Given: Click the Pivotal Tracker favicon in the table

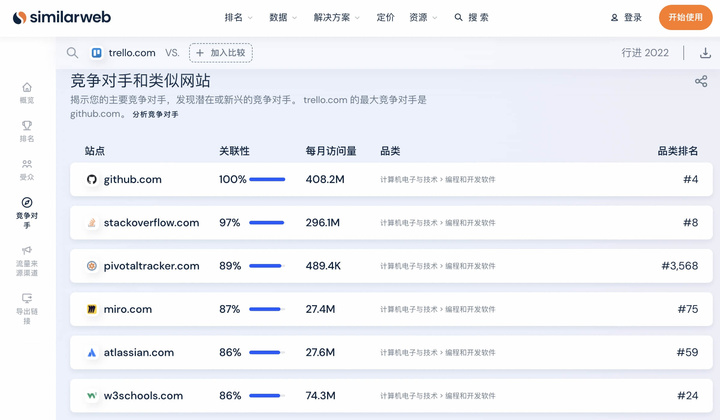Looking at the screenshot, I should coord(92,266).
